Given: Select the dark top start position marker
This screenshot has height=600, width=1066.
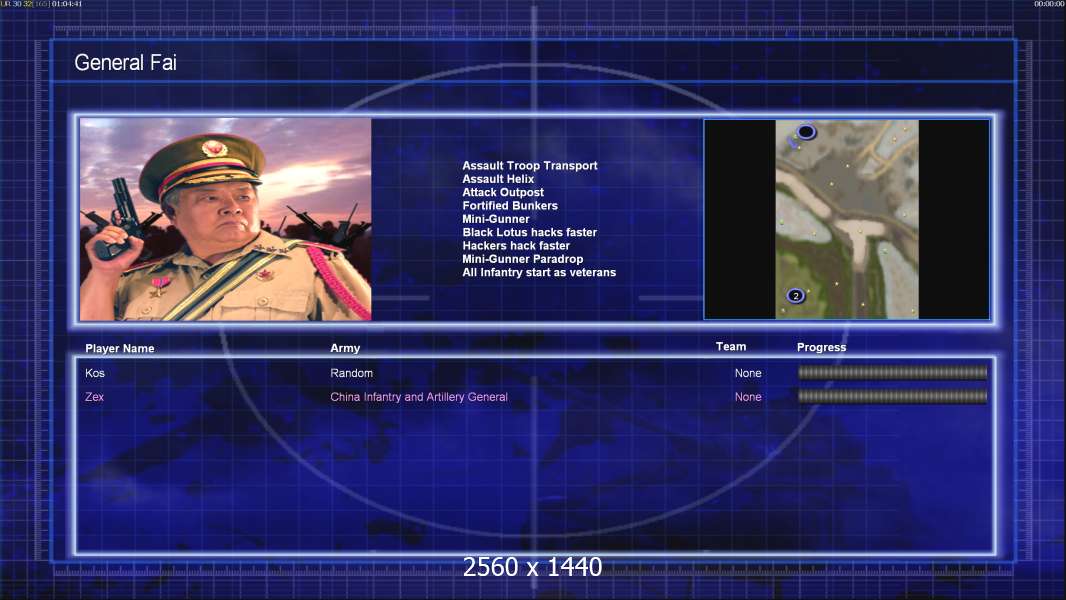Looking at the screenshot, I should point(806,132).
